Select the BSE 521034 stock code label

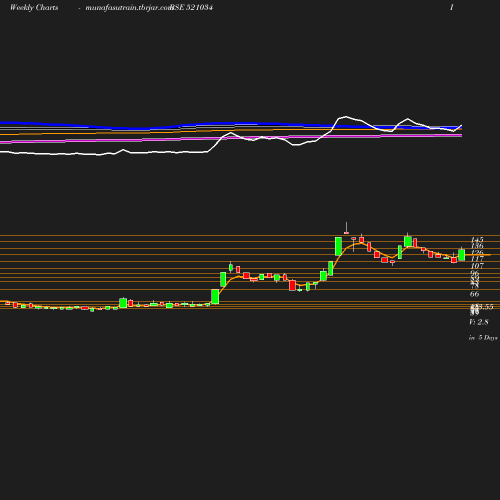point(191,8)
